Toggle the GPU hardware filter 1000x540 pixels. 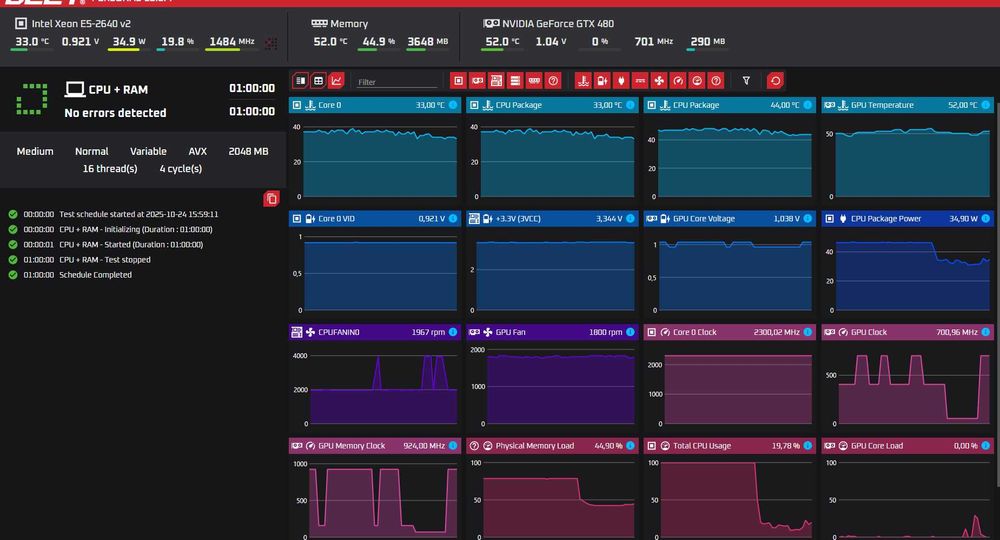(477, 81)
